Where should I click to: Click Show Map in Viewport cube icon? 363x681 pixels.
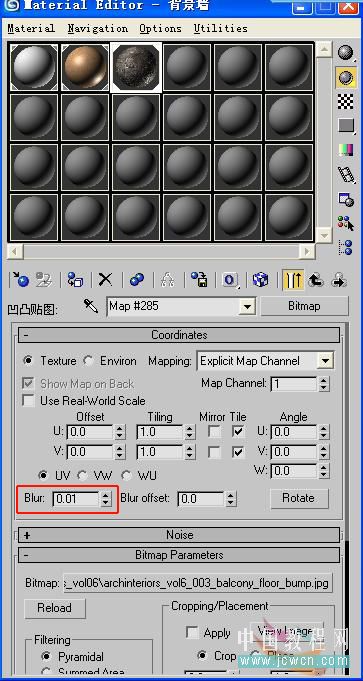pos(260,280)
